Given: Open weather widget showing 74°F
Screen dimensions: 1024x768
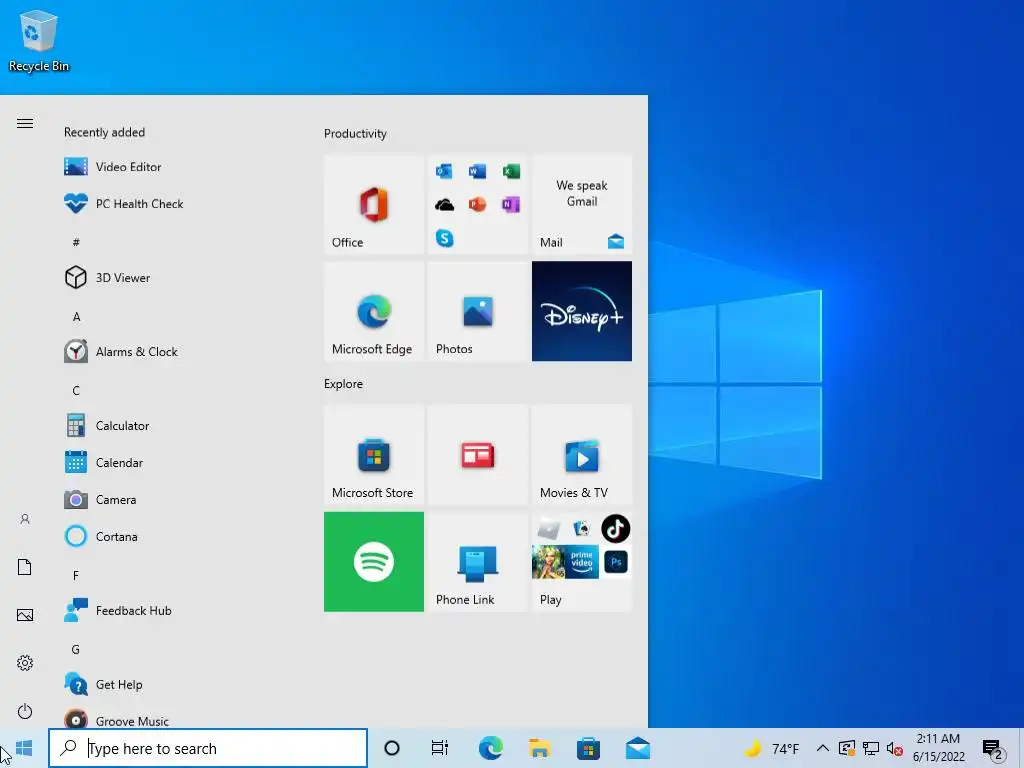Looking at the screenshot, I should pyautogui.click(x=772, y=748).
